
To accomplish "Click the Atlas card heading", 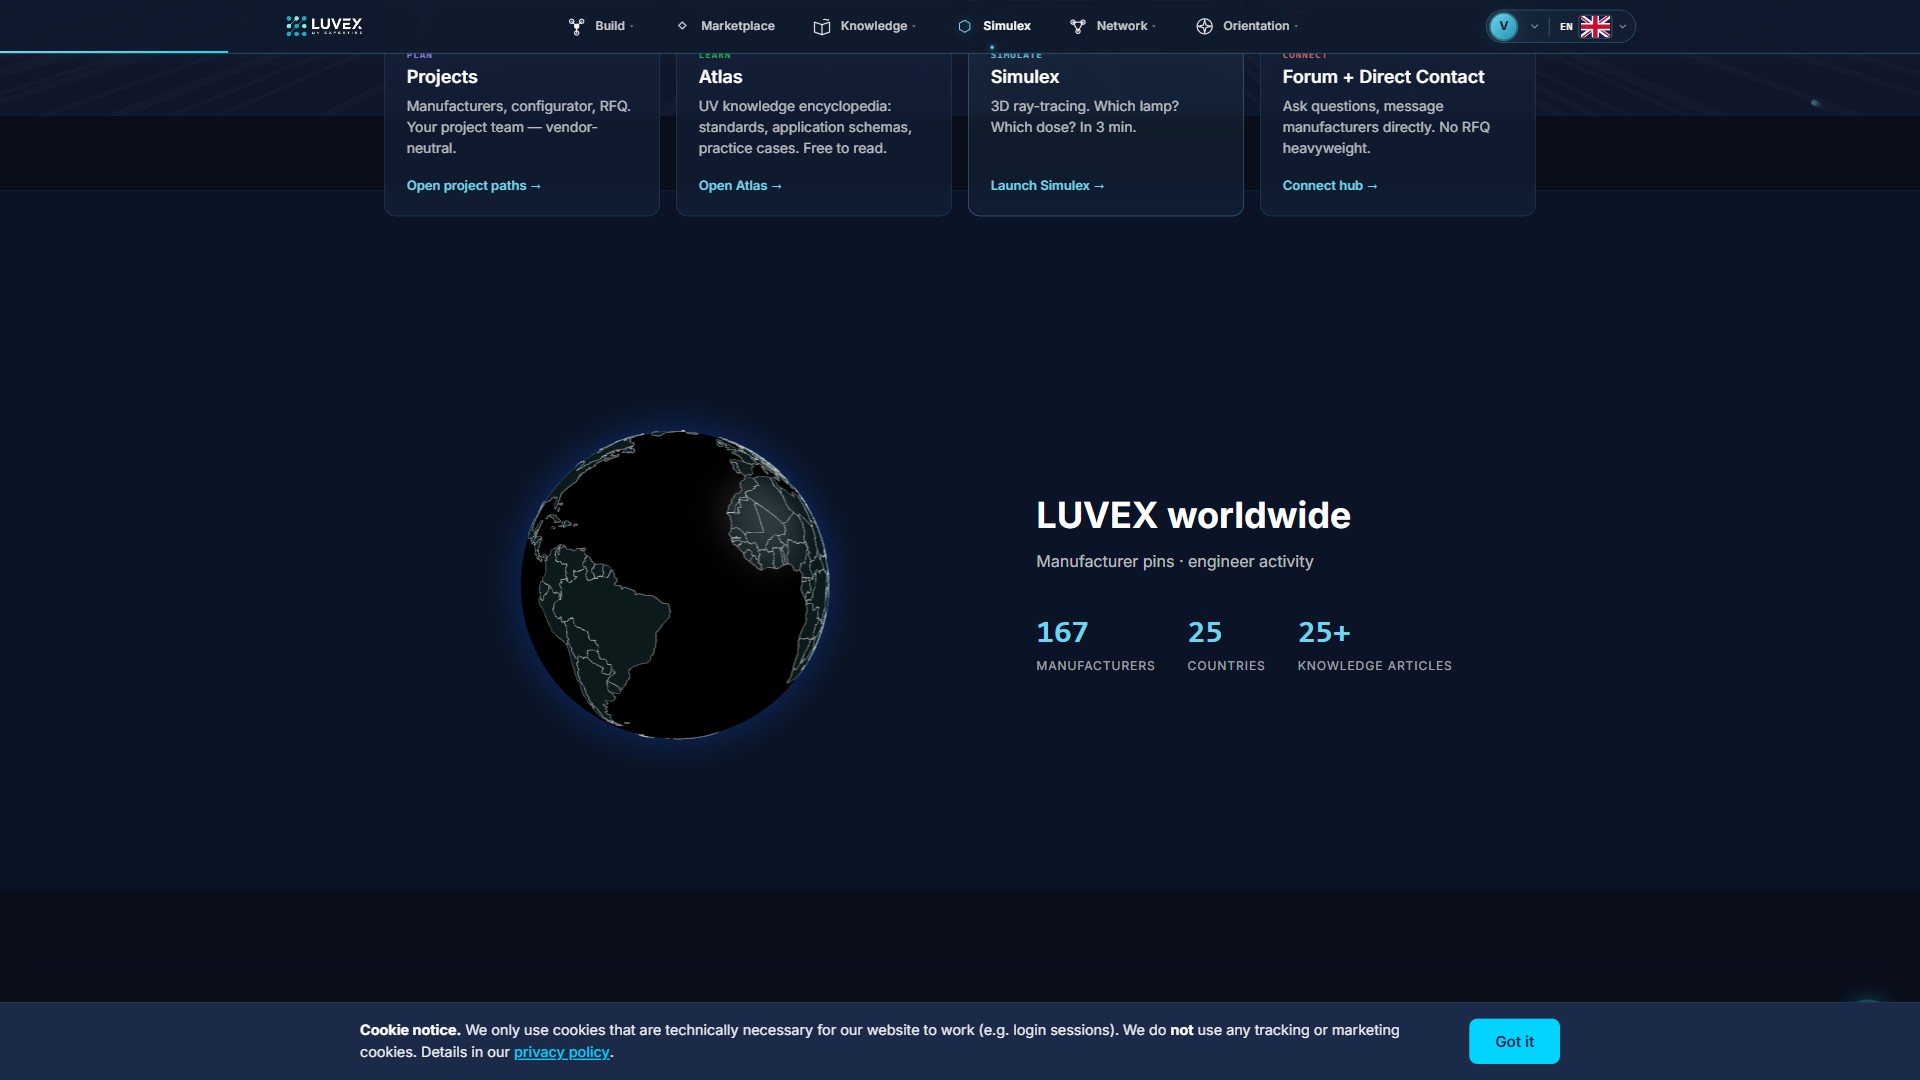I will coord(720,77).
